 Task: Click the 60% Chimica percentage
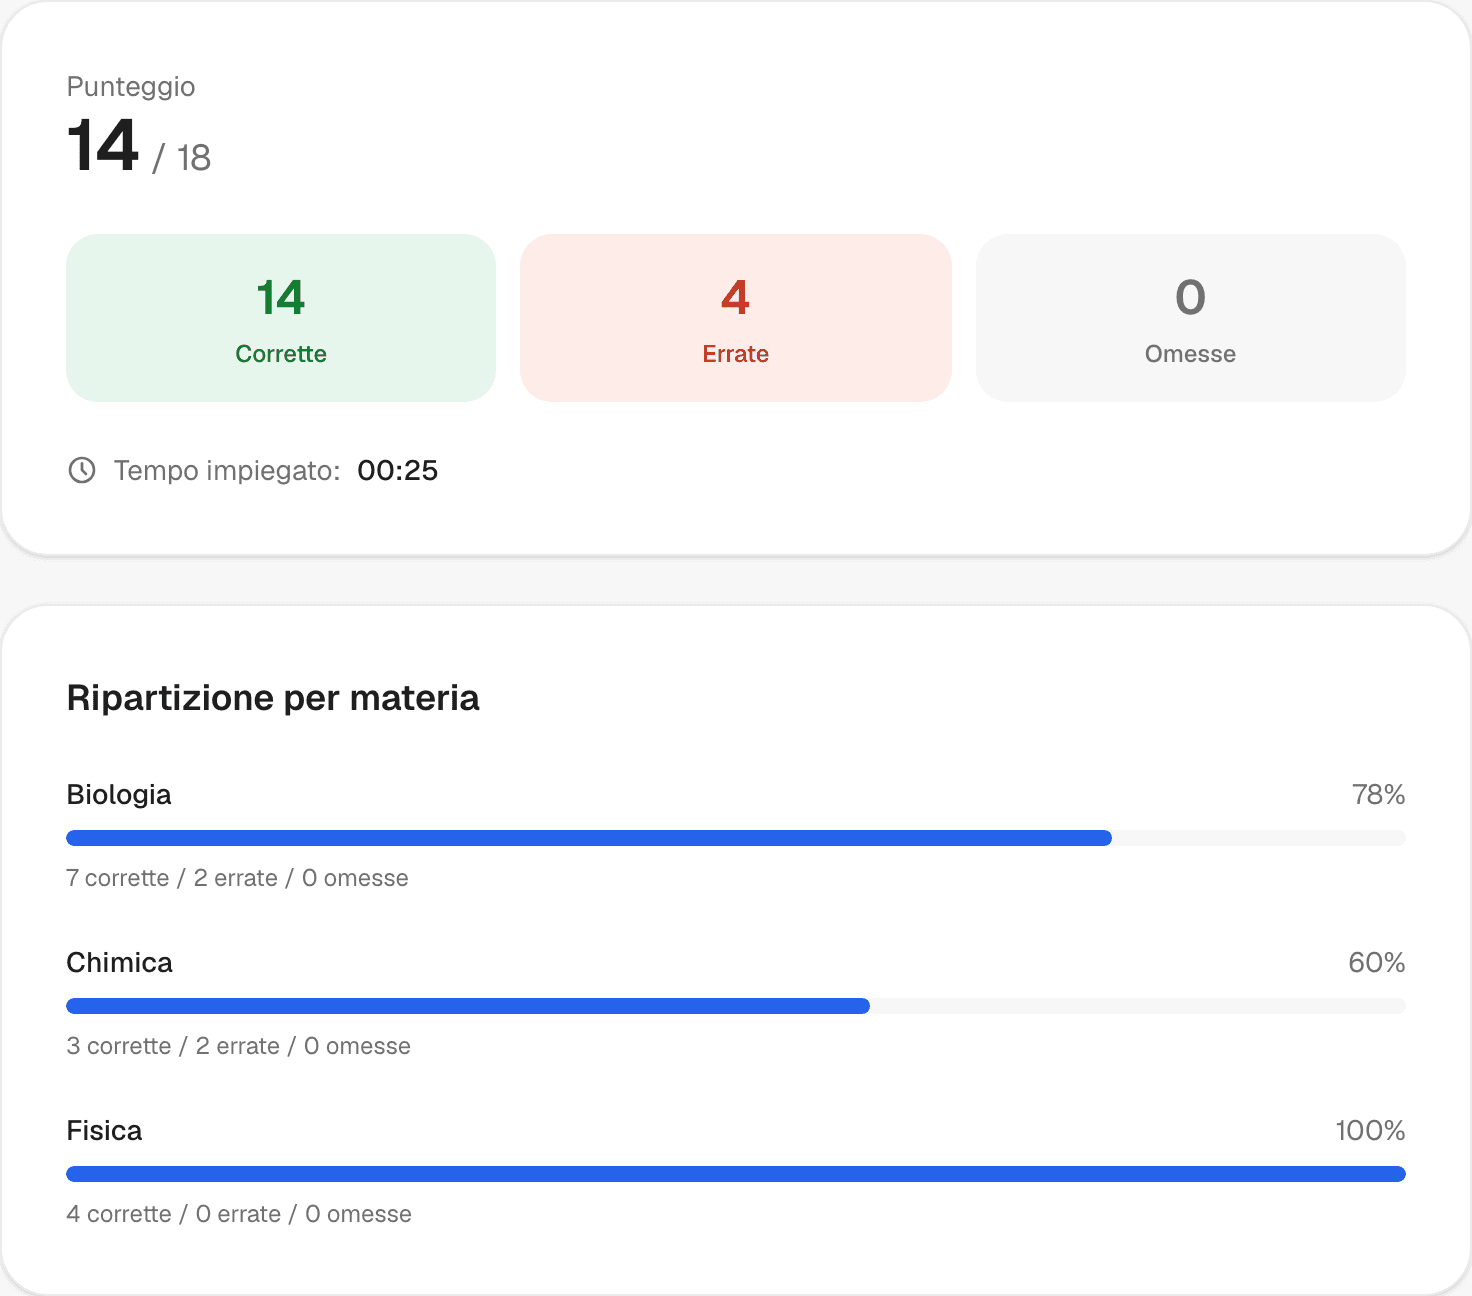tap(1377, 963)
